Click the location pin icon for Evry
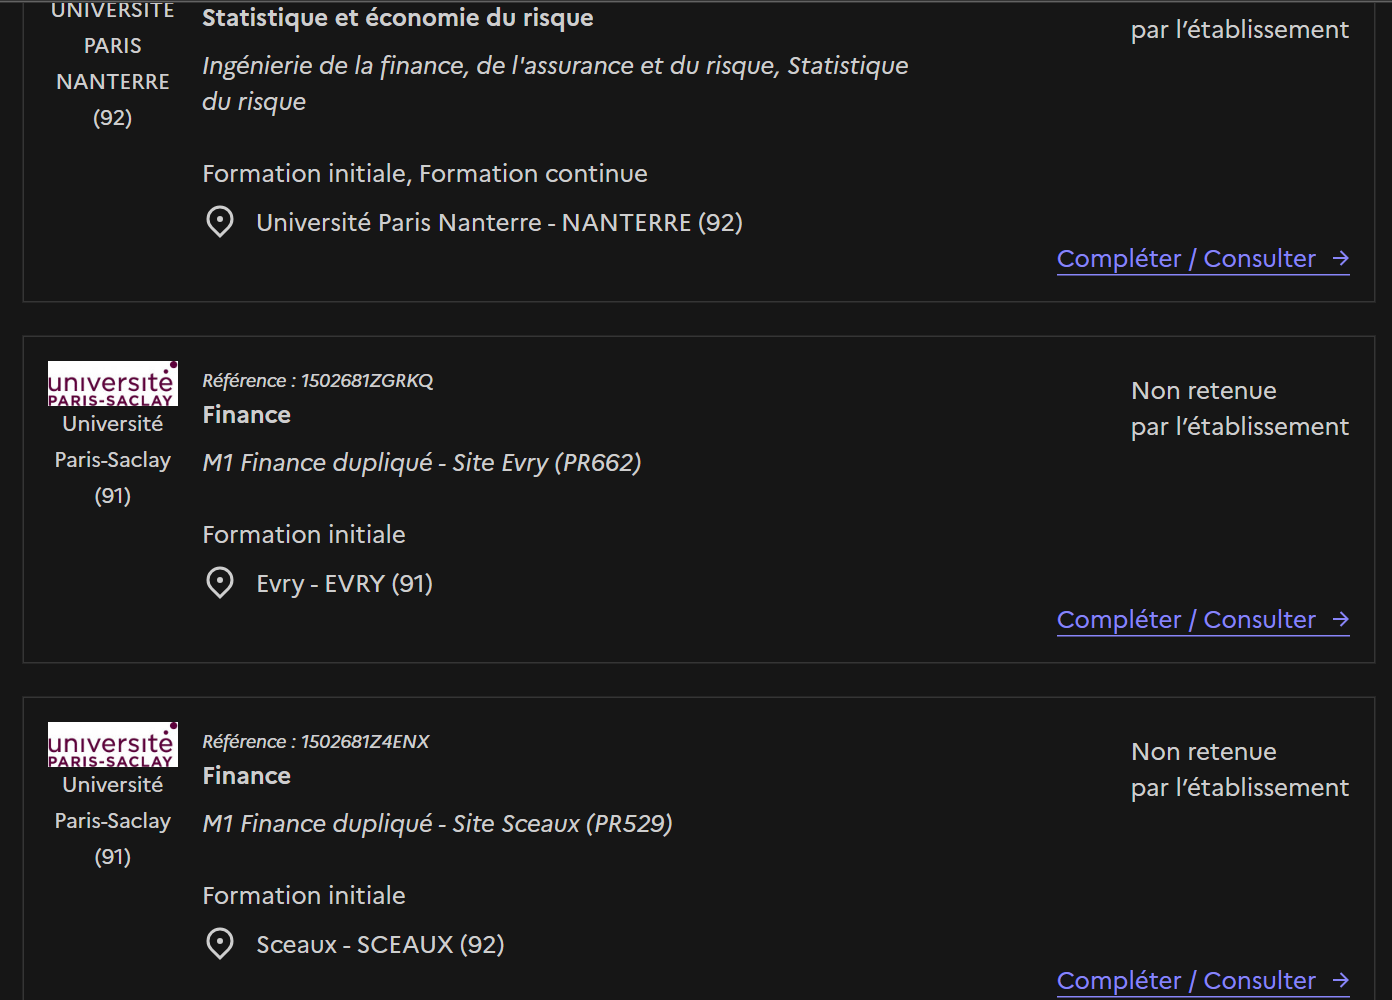This screenshot has height=1000, width=1392. (220, 583)
